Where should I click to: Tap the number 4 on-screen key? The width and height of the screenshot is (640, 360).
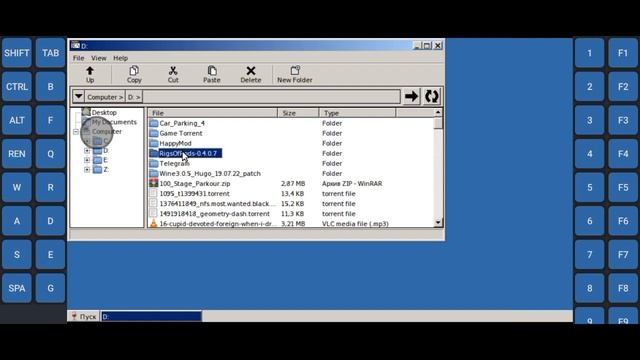589,153
